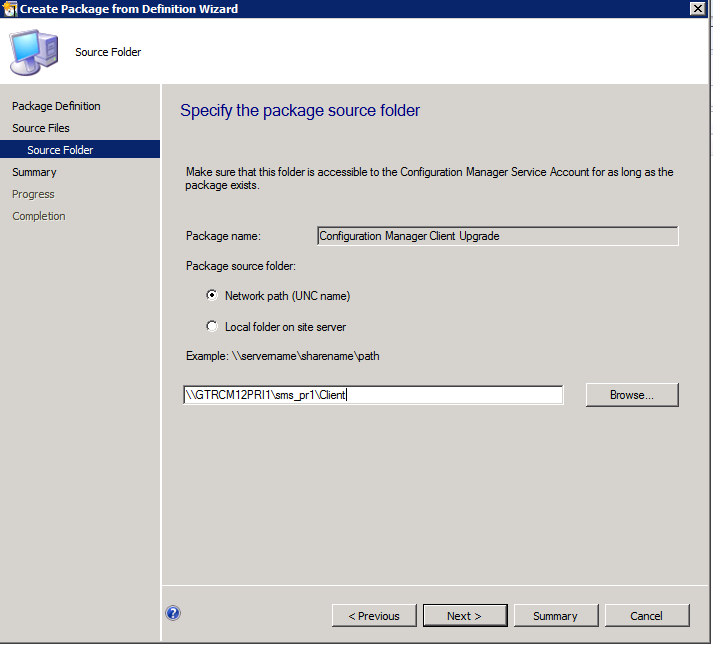This screenshot has height=645, width=713.
Task: Click the computer icon in the header
Action: (34, 52)
